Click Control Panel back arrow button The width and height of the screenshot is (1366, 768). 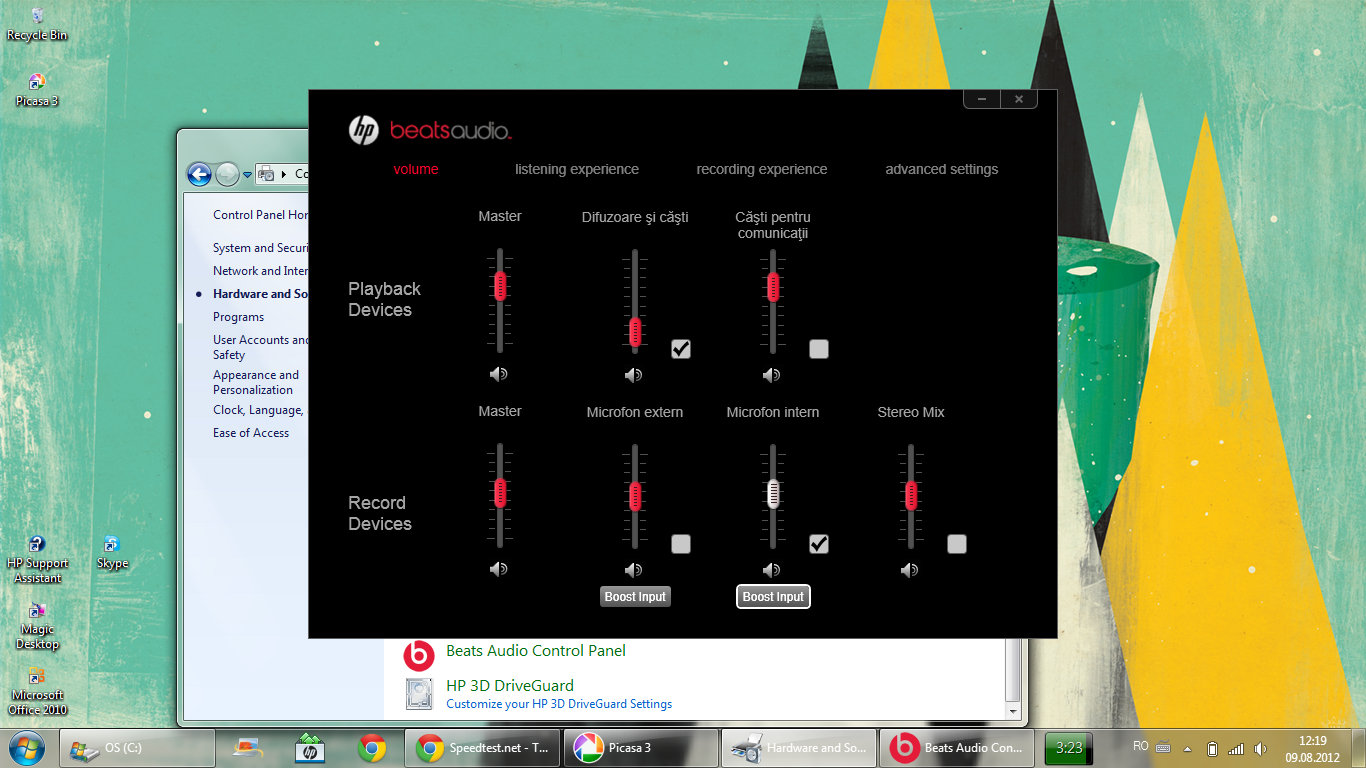[x=199, y=174]
